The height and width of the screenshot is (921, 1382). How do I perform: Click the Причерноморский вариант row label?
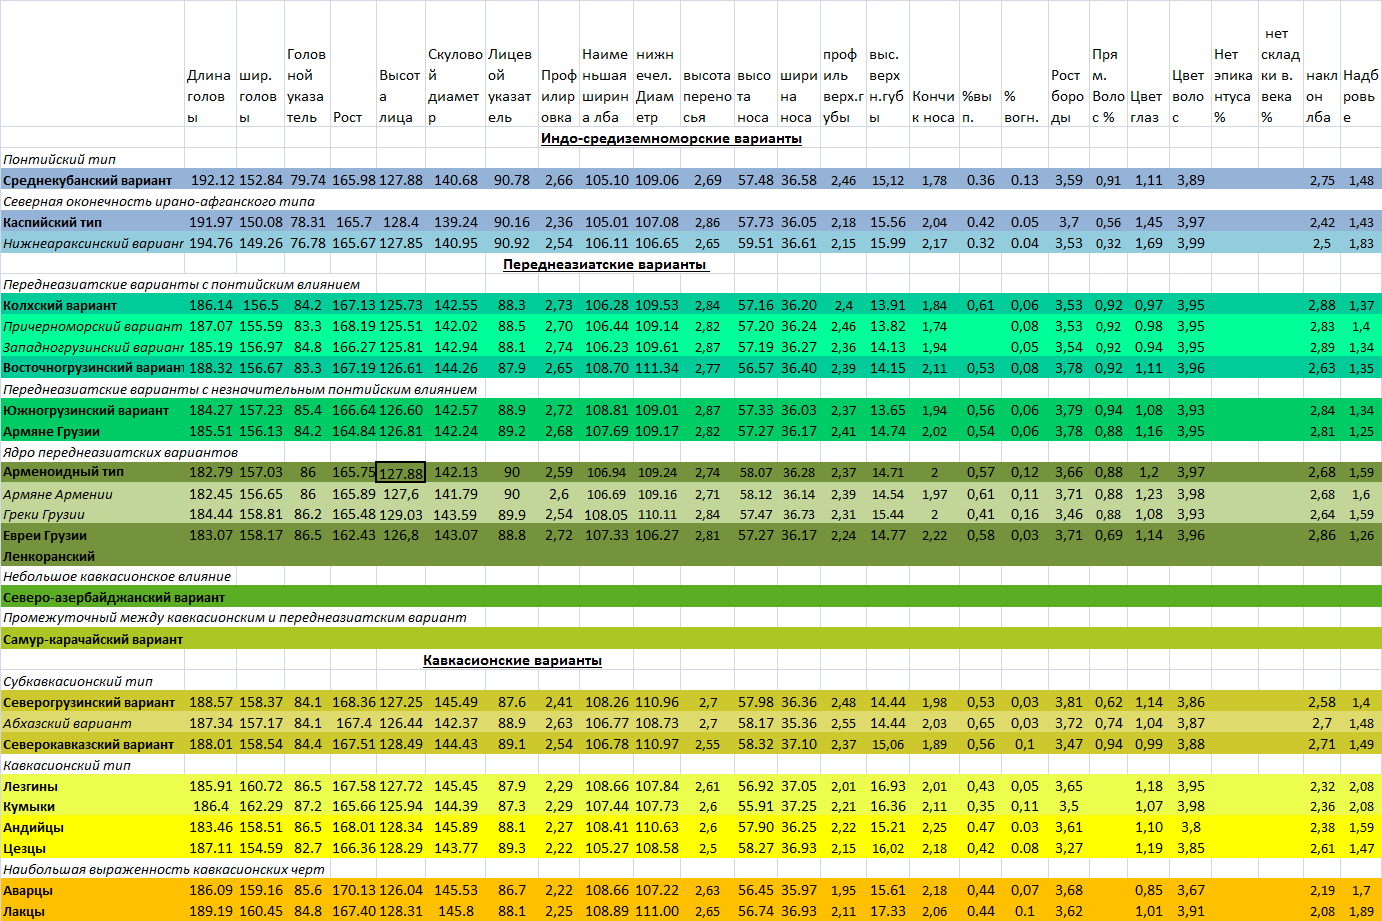[x=93, y=326]
